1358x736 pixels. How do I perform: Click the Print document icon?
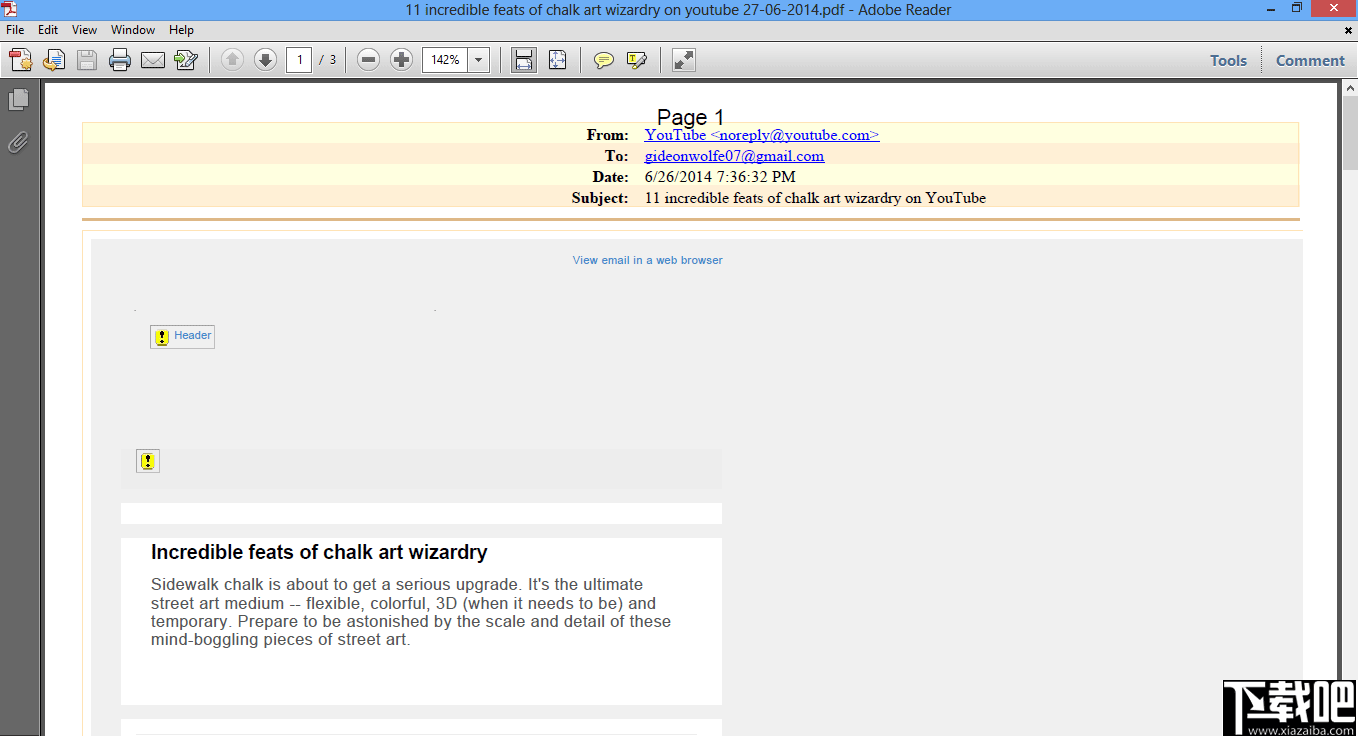[x=119, y=60]
